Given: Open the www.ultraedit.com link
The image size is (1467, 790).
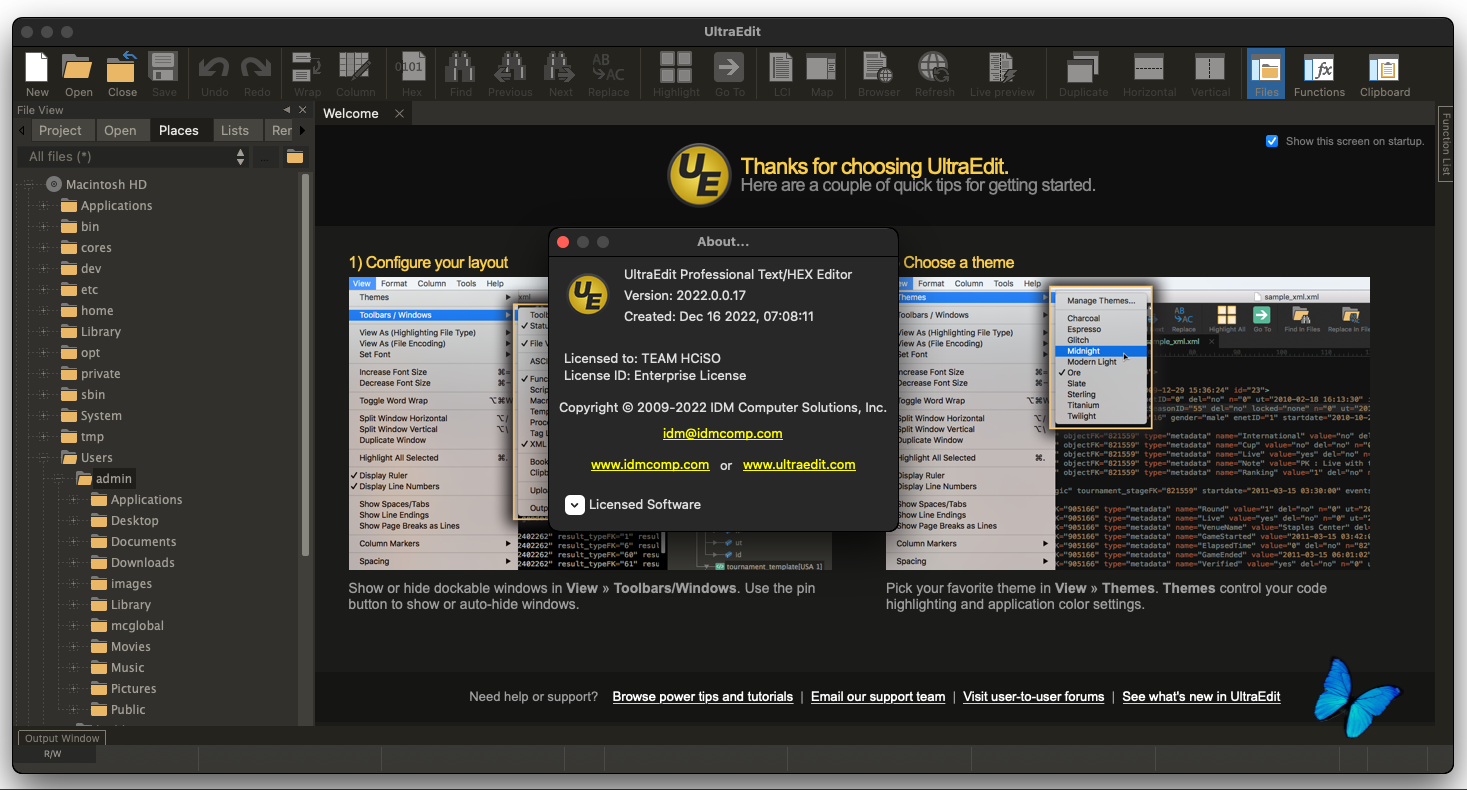Looking at the screenshot, I should tap(799, 465).
